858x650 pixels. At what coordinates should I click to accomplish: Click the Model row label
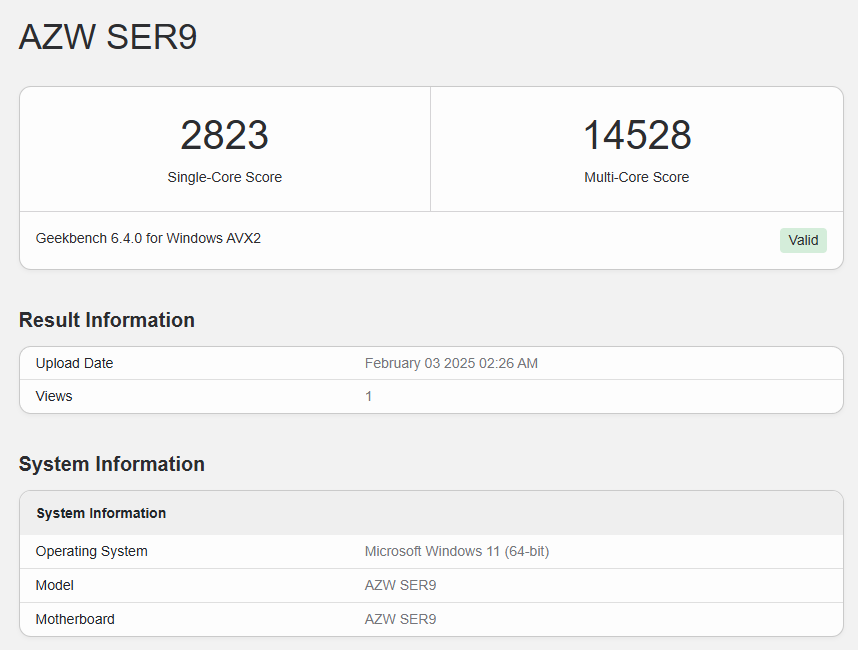coord(55,585)
